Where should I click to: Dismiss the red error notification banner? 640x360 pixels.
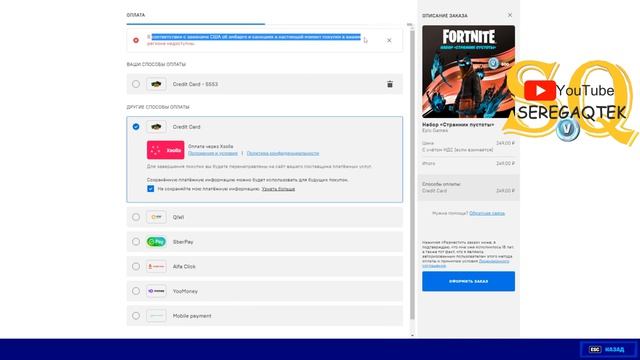(389, 40)
